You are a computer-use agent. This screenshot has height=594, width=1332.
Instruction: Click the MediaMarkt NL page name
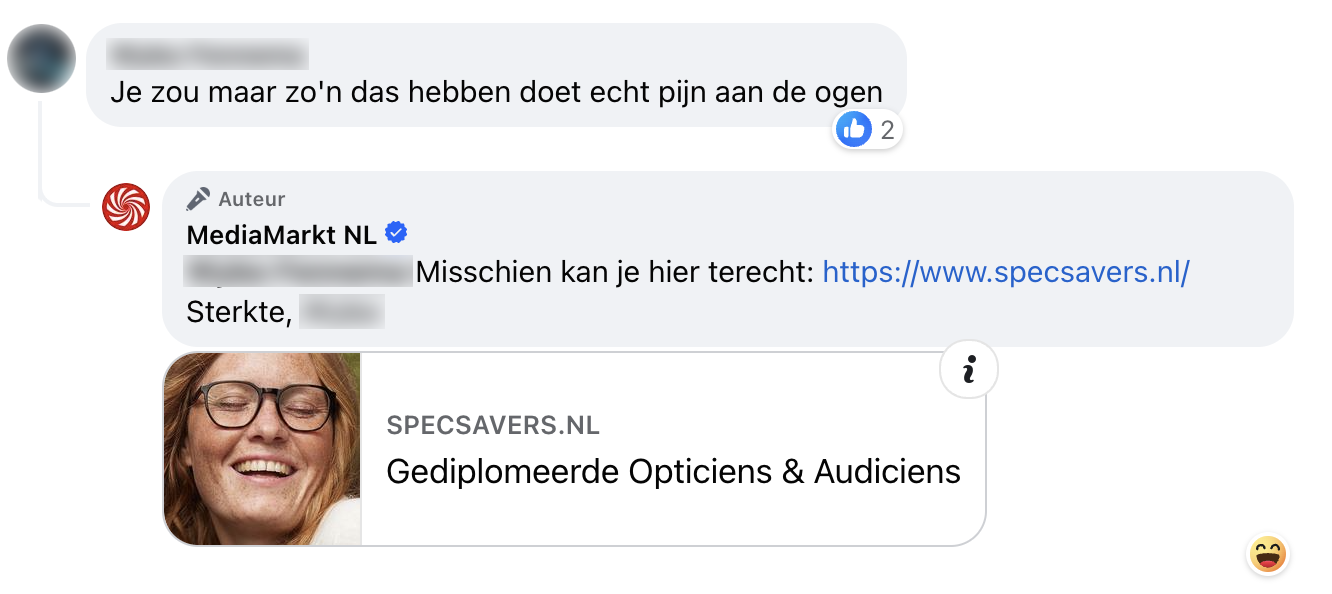281,235
